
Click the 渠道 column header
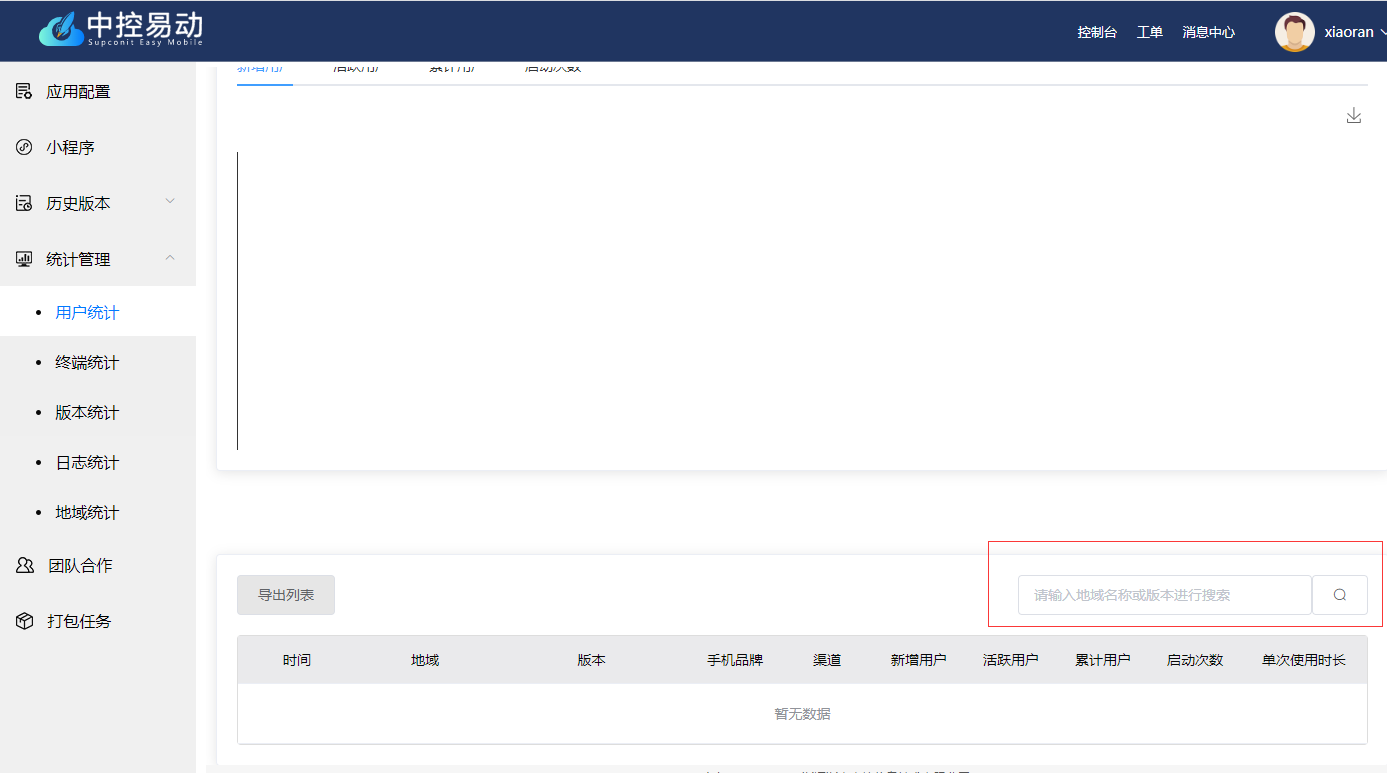click(x=827, y=660)
